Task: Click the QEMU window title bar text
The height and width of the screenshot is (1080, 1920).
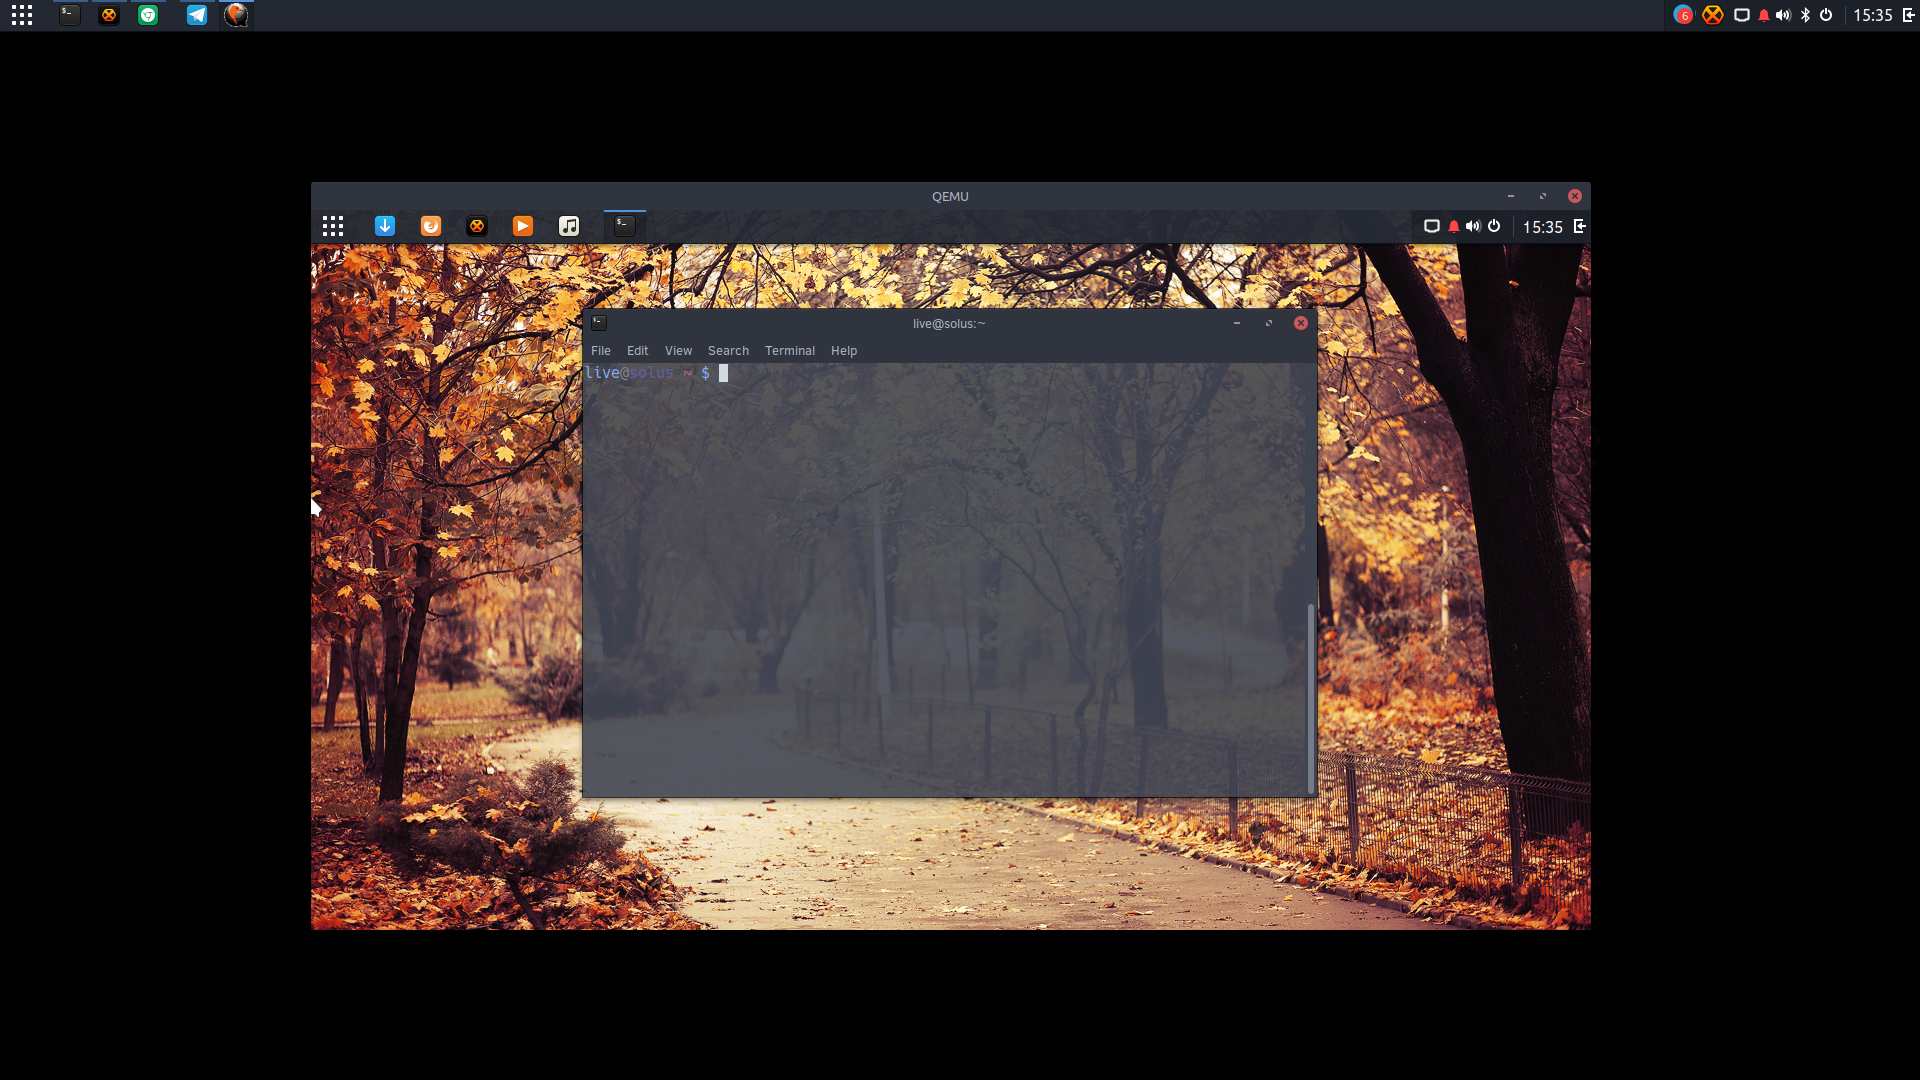Action: click(x=950, y=197)
